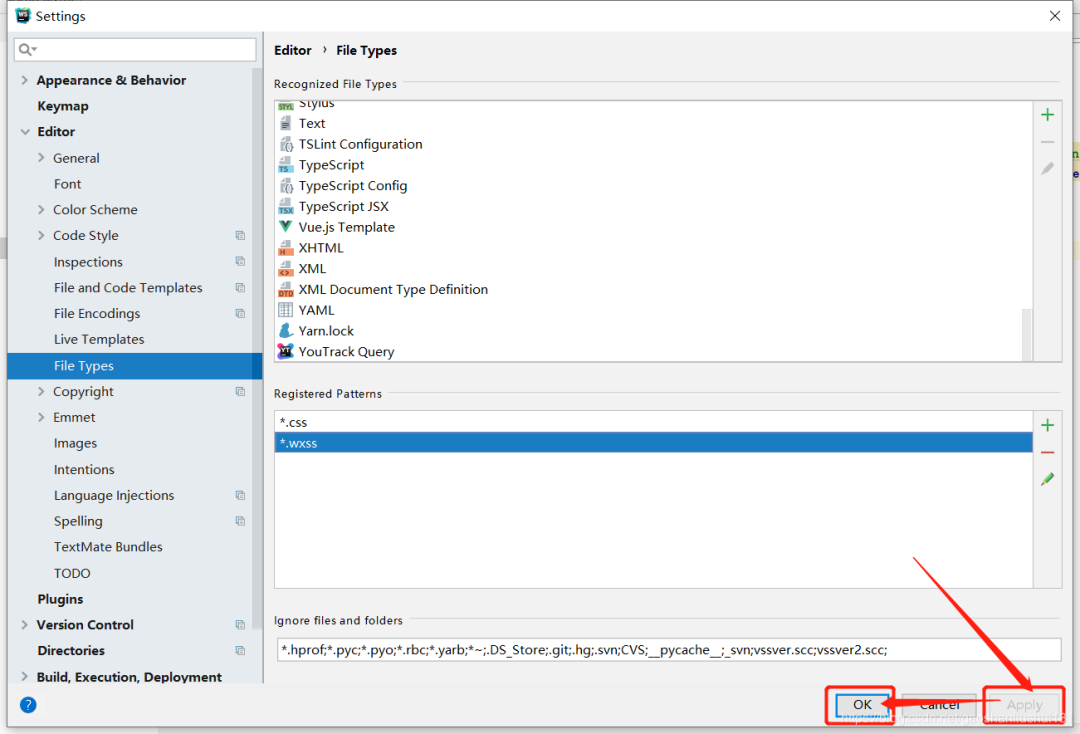
Task: Open the settings help icon
Action: click(x=28, y=704)
